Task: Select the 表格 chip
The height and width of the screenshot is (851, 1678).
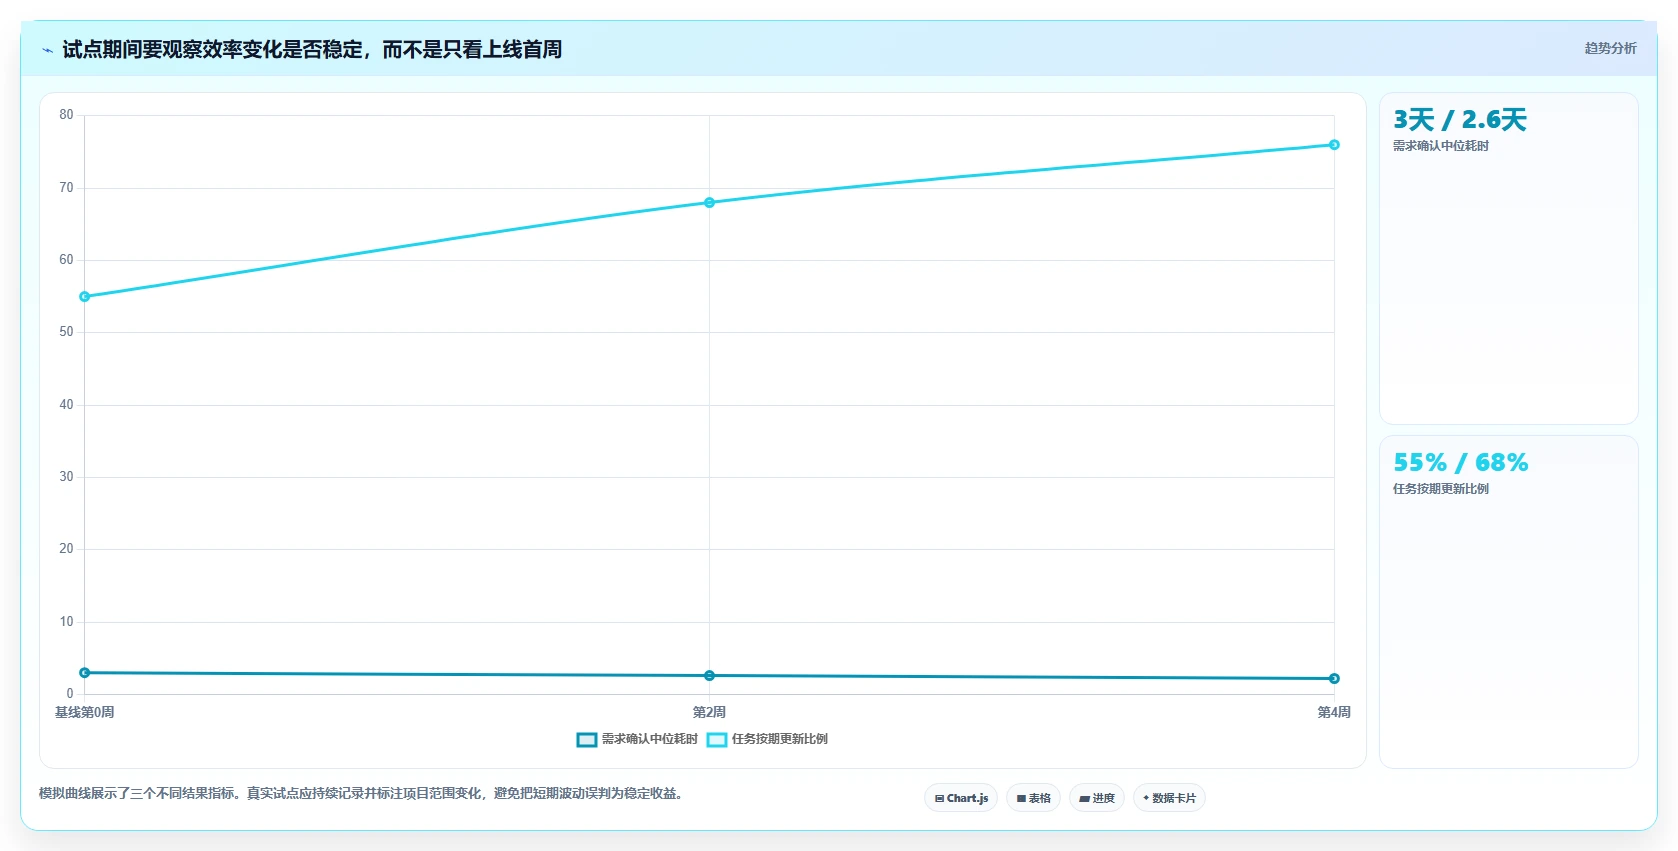Action: click(1033, 798)
